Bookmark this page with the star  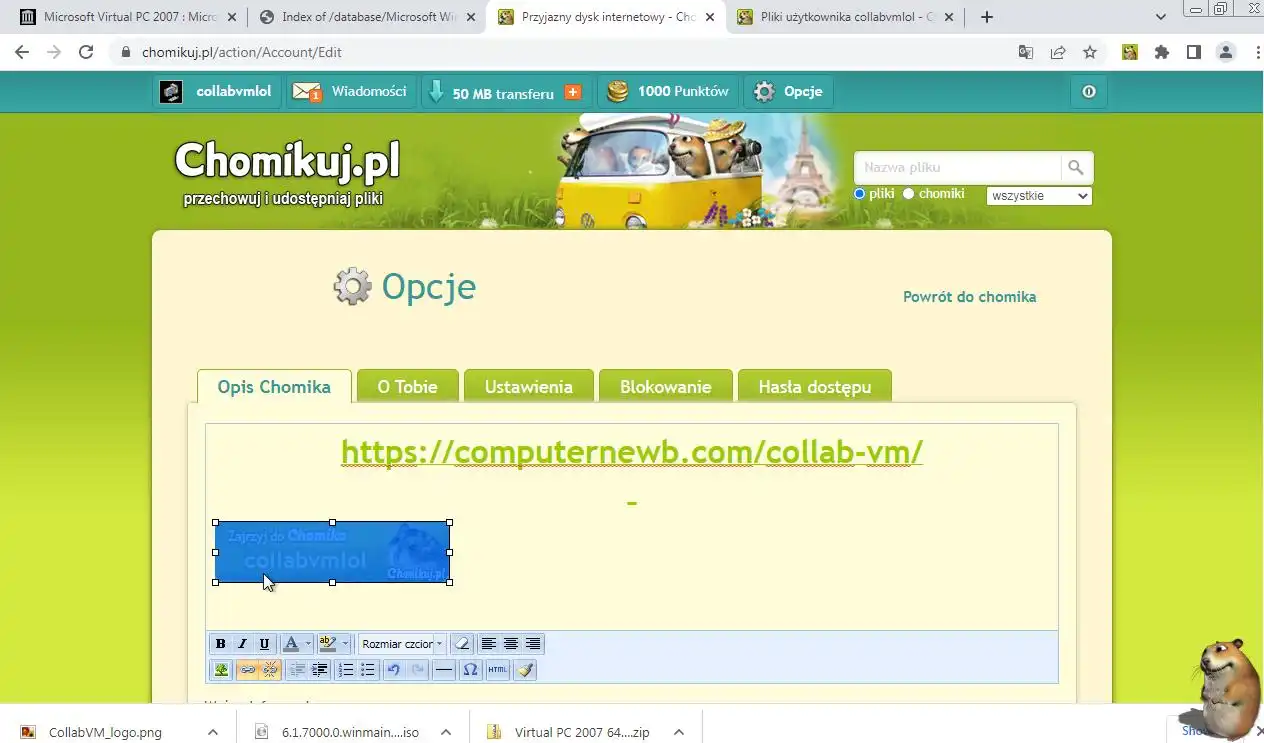pyautogui.click(x=1090, y=52)
